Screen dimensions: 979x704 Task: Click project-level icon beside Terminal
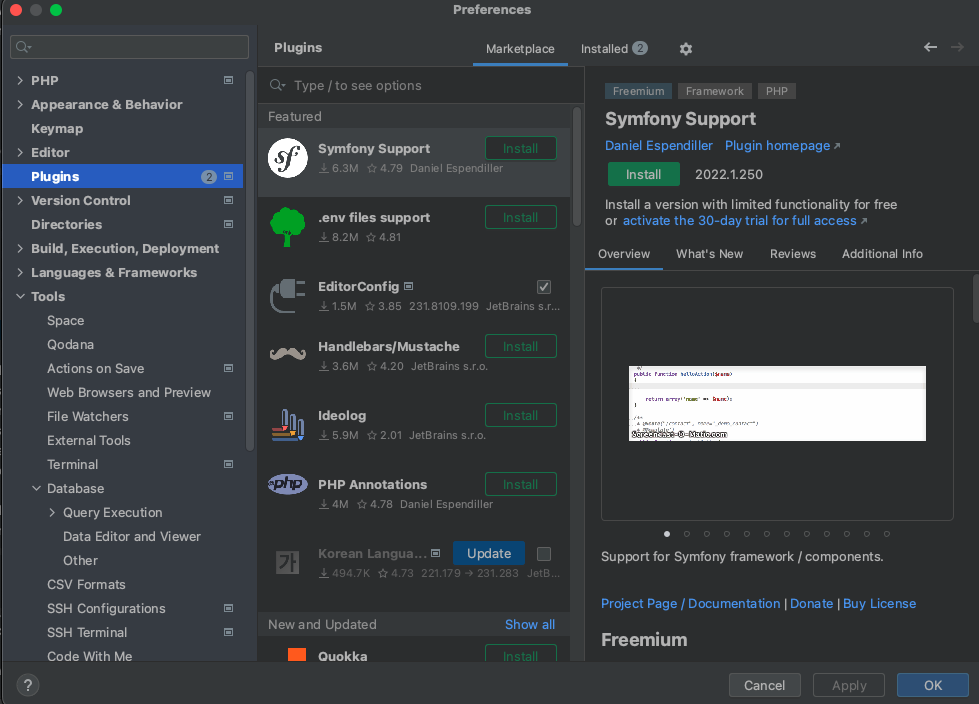point(229,464)
